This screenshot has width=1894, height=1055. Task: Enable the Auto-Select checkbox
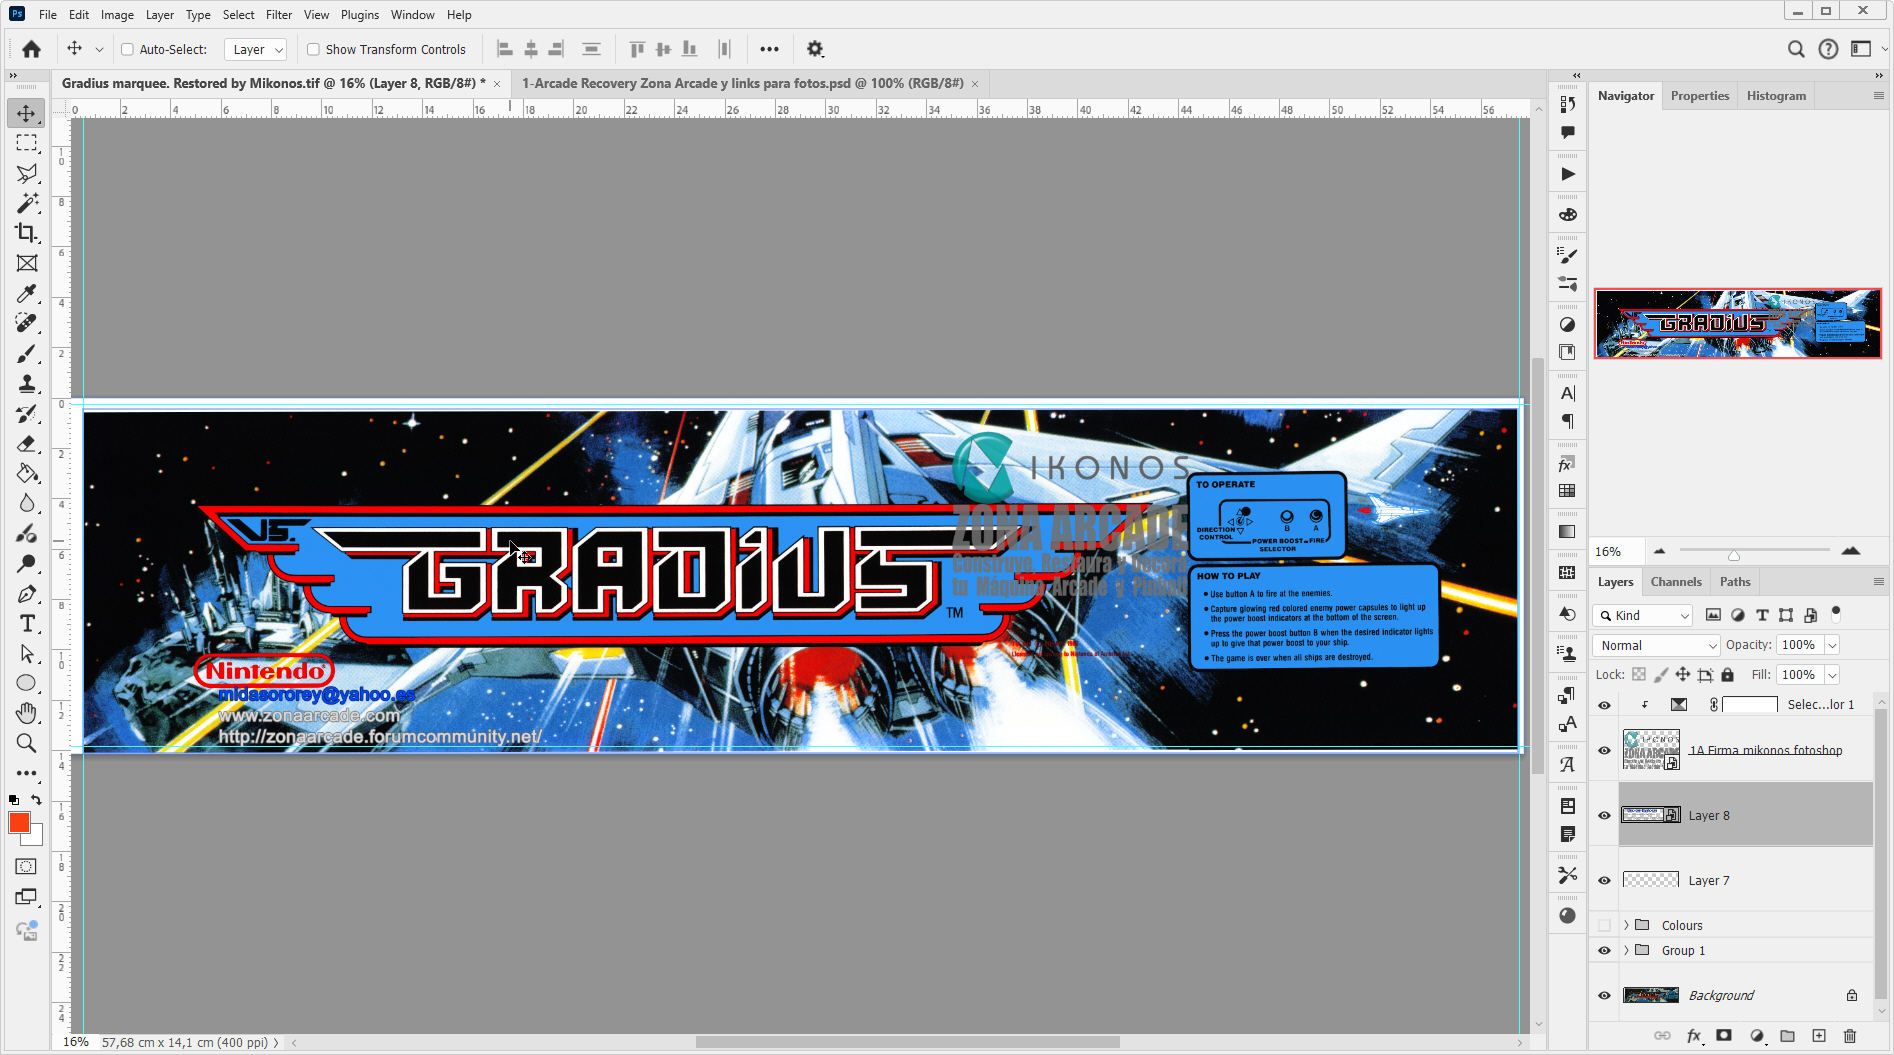(x=128, y=48)
